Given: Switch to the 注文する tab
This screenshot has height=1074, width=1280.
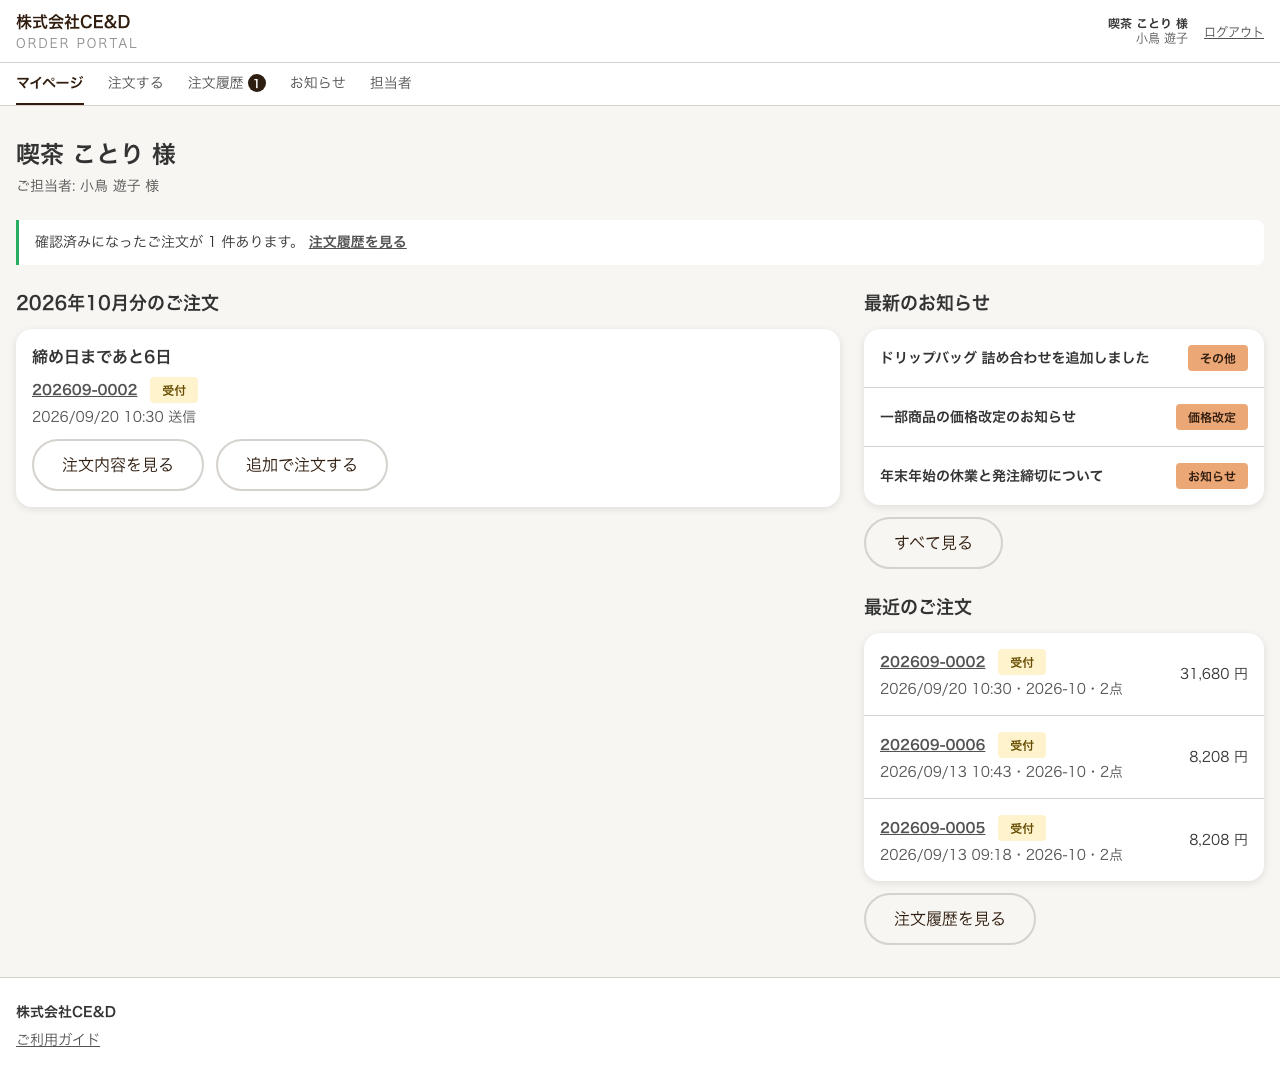Looking at the screenshot, I should (136, 83).
